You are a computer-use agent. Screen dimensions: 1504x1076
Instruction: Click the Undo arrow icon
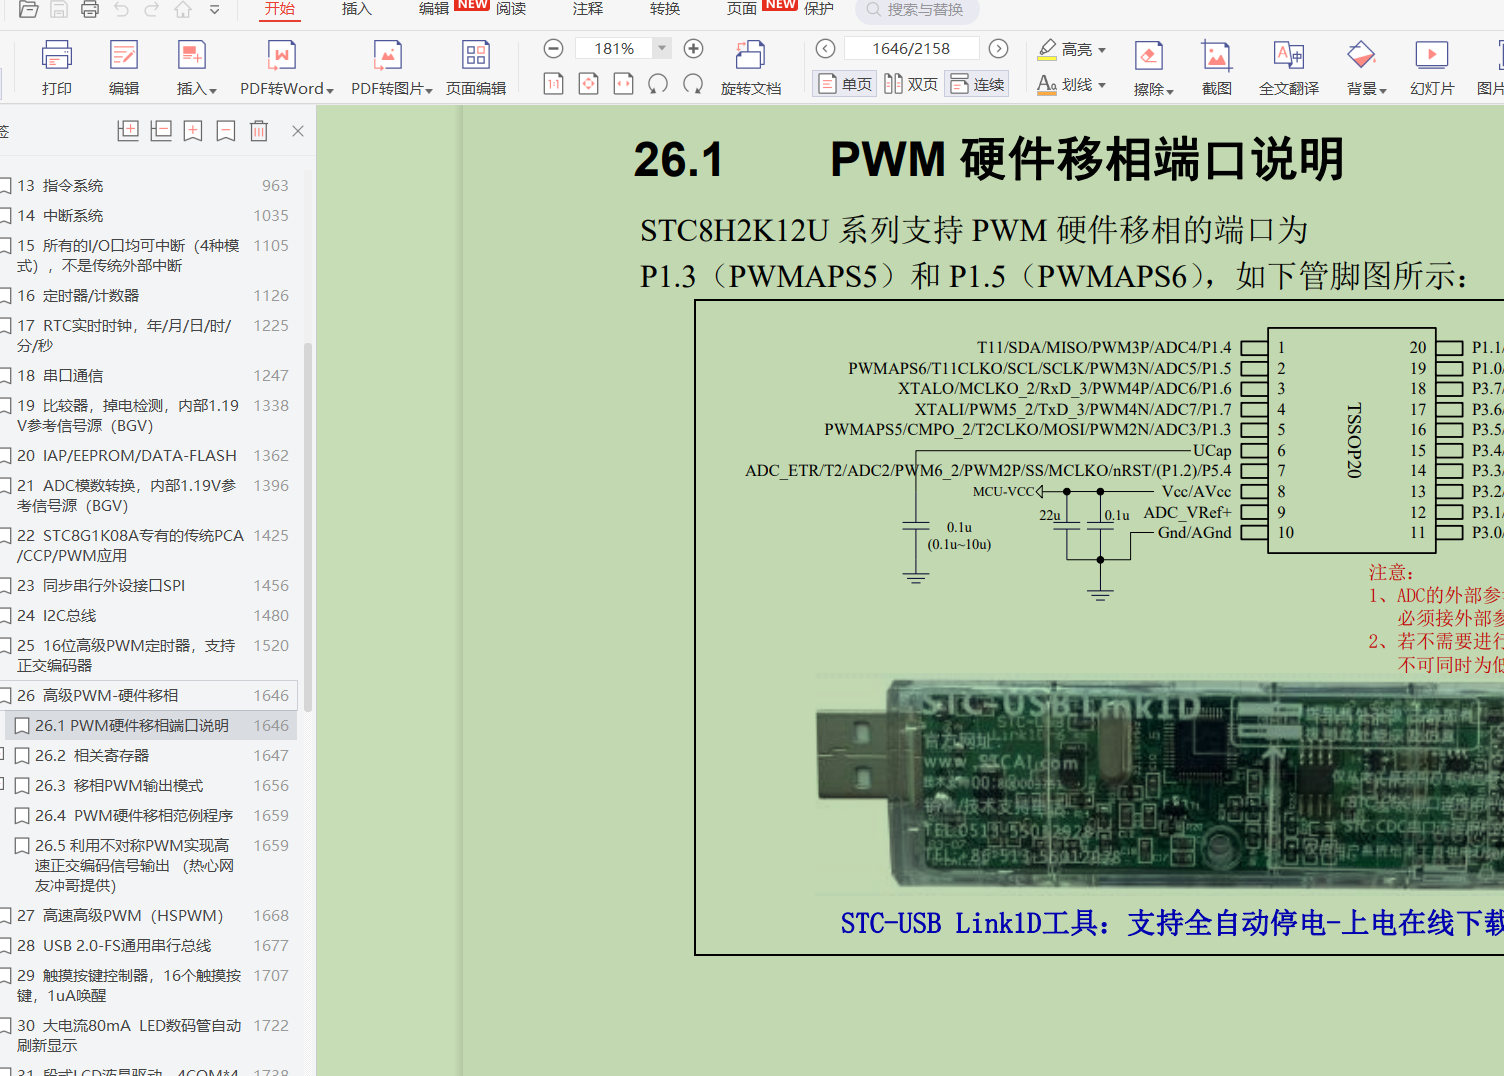click(x=121, y=9)
